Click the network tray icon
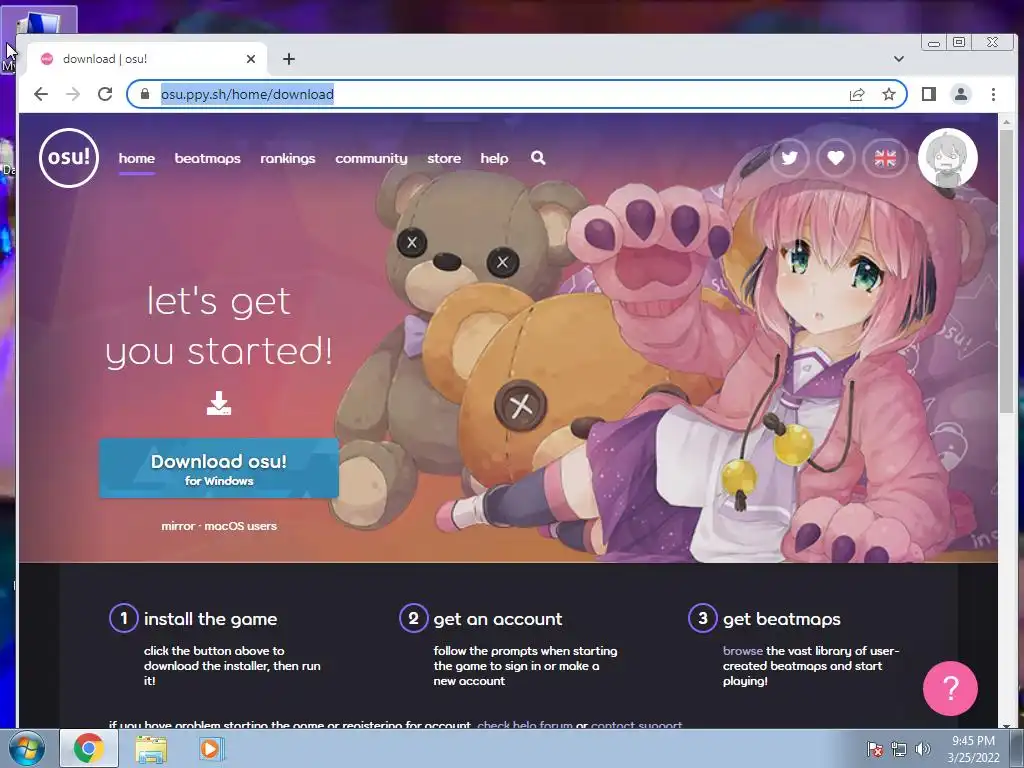1024x768 pixels. tap(899, 749)
